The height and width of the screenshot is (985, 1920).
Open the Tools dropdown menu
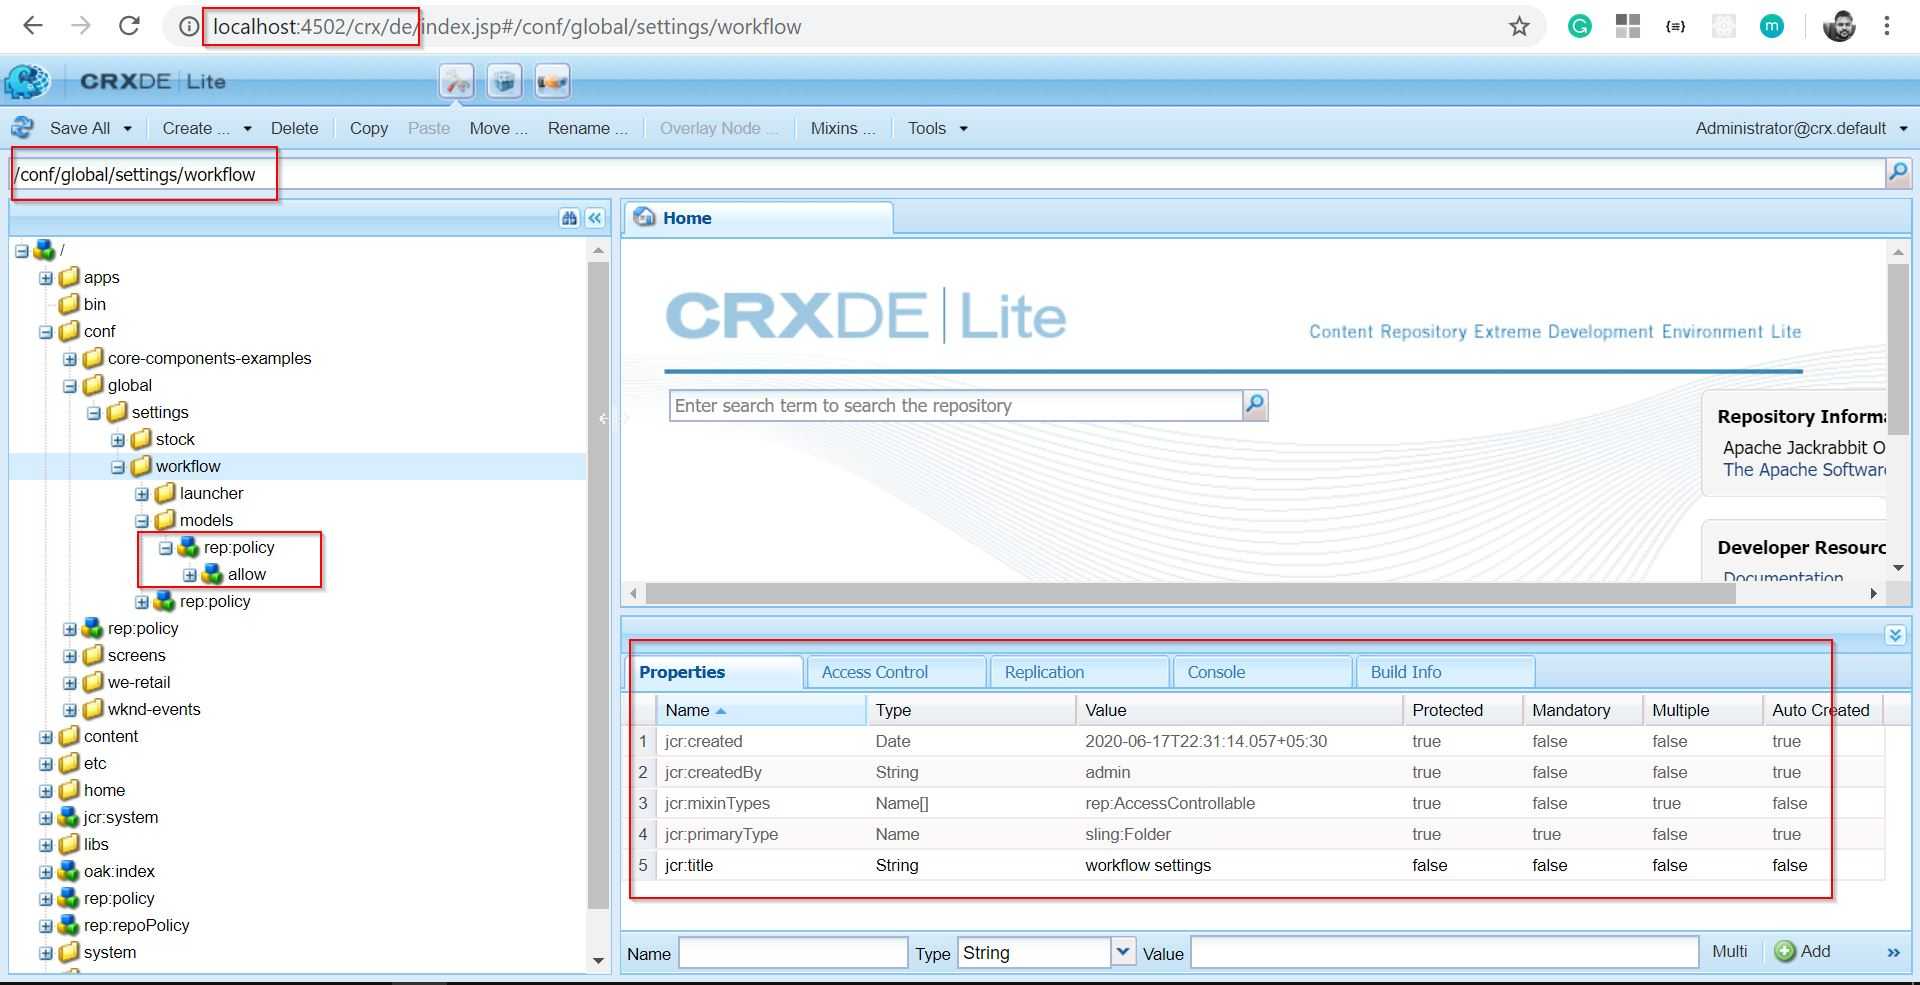coord(937,128)
